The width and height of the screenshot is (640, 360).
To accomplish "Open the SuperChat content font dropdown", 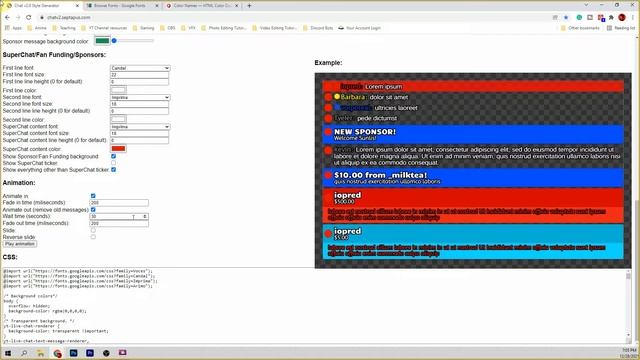I will 140,127.
